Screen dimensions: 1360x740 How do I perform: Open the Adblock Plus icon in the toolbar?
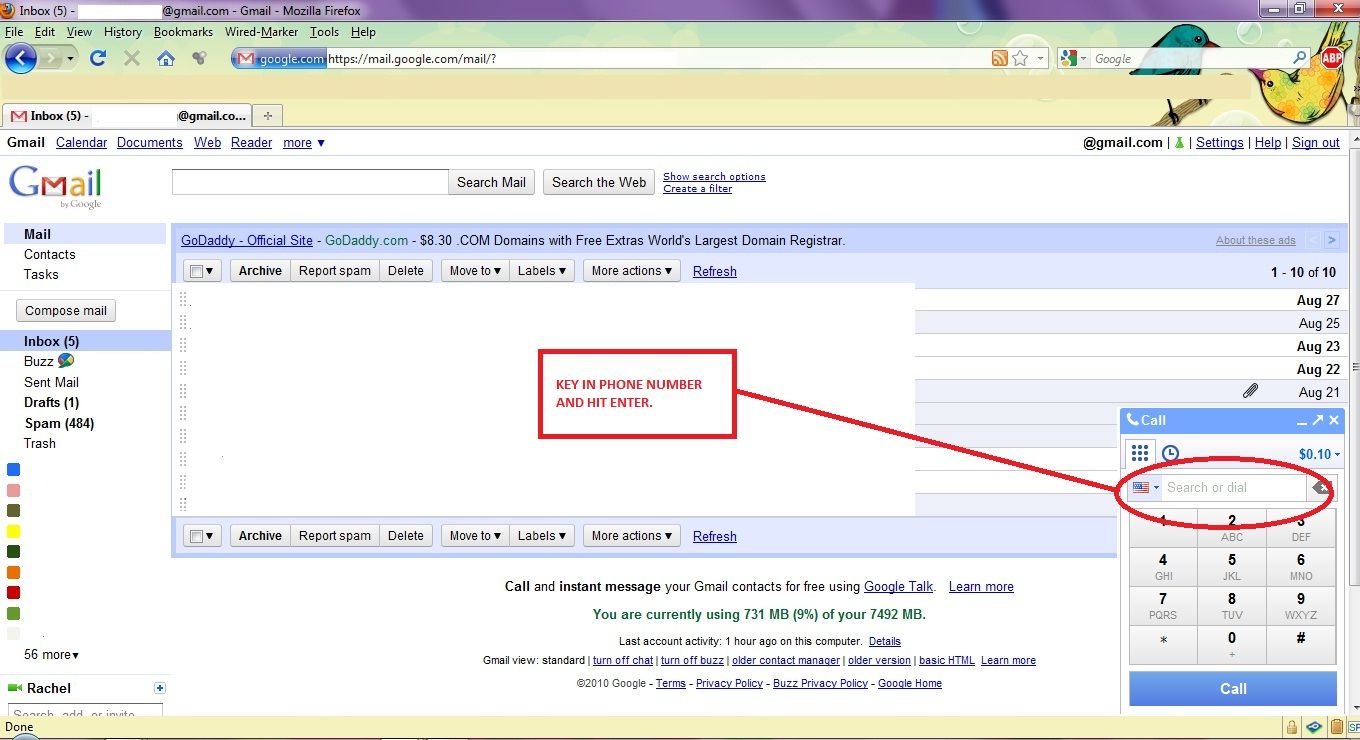coord(1331,58)
